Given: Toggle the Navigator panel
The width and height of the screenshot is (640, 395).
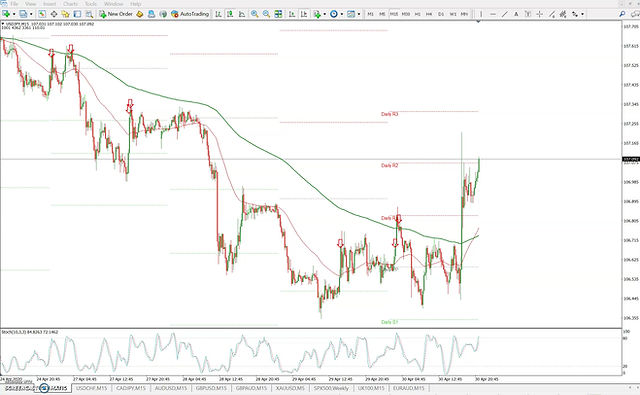Looking at the screenshot, I should click(x=65, y=14).
